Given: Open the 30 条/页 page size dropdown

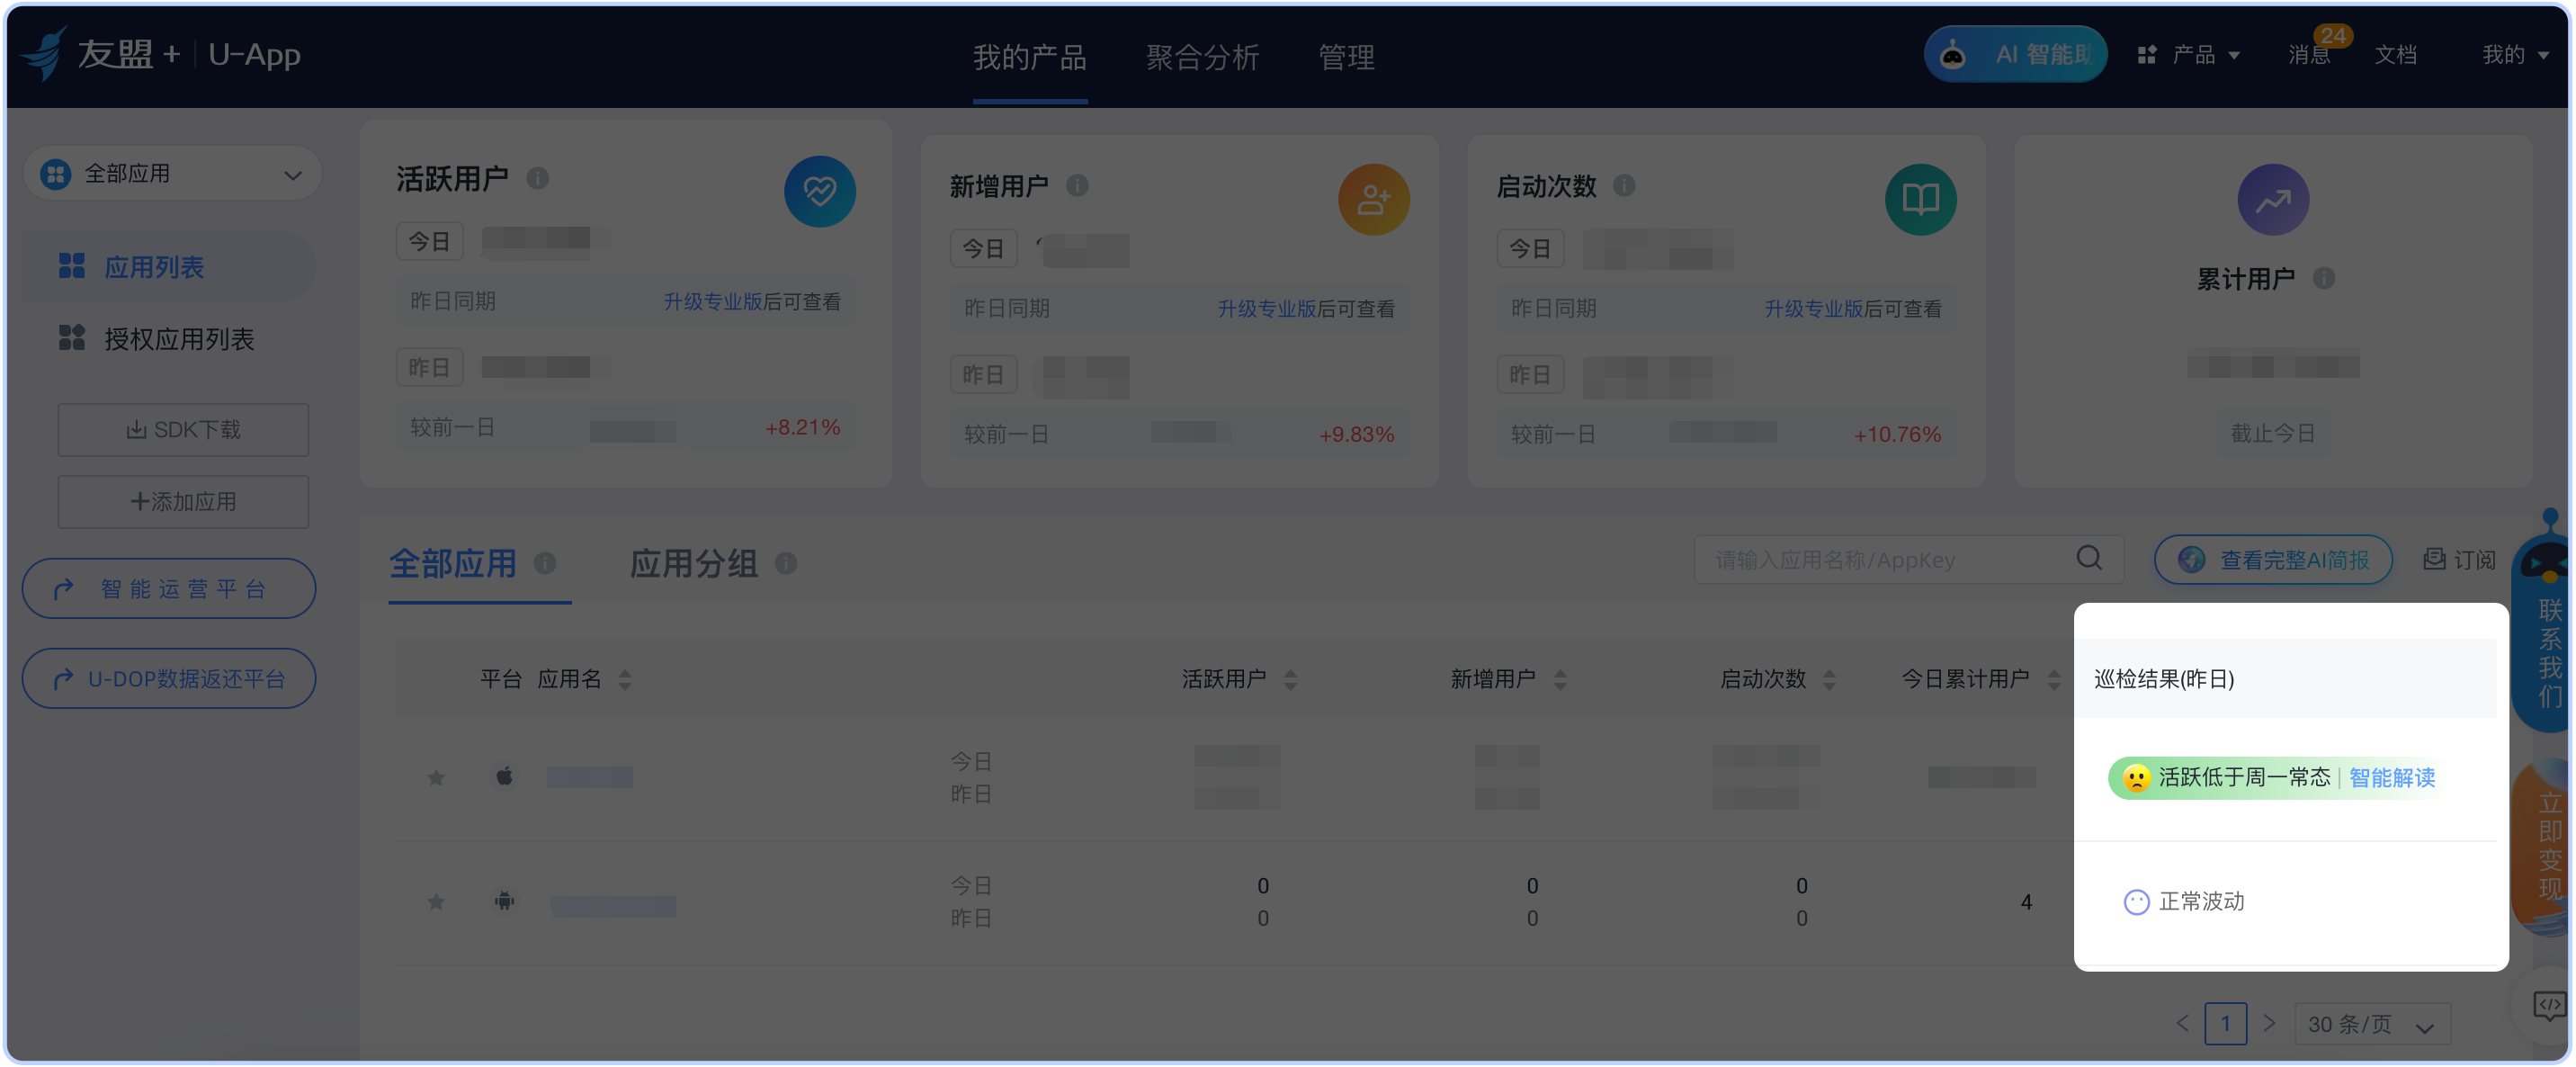Looking at the screenshot, I should 2370,1023.
